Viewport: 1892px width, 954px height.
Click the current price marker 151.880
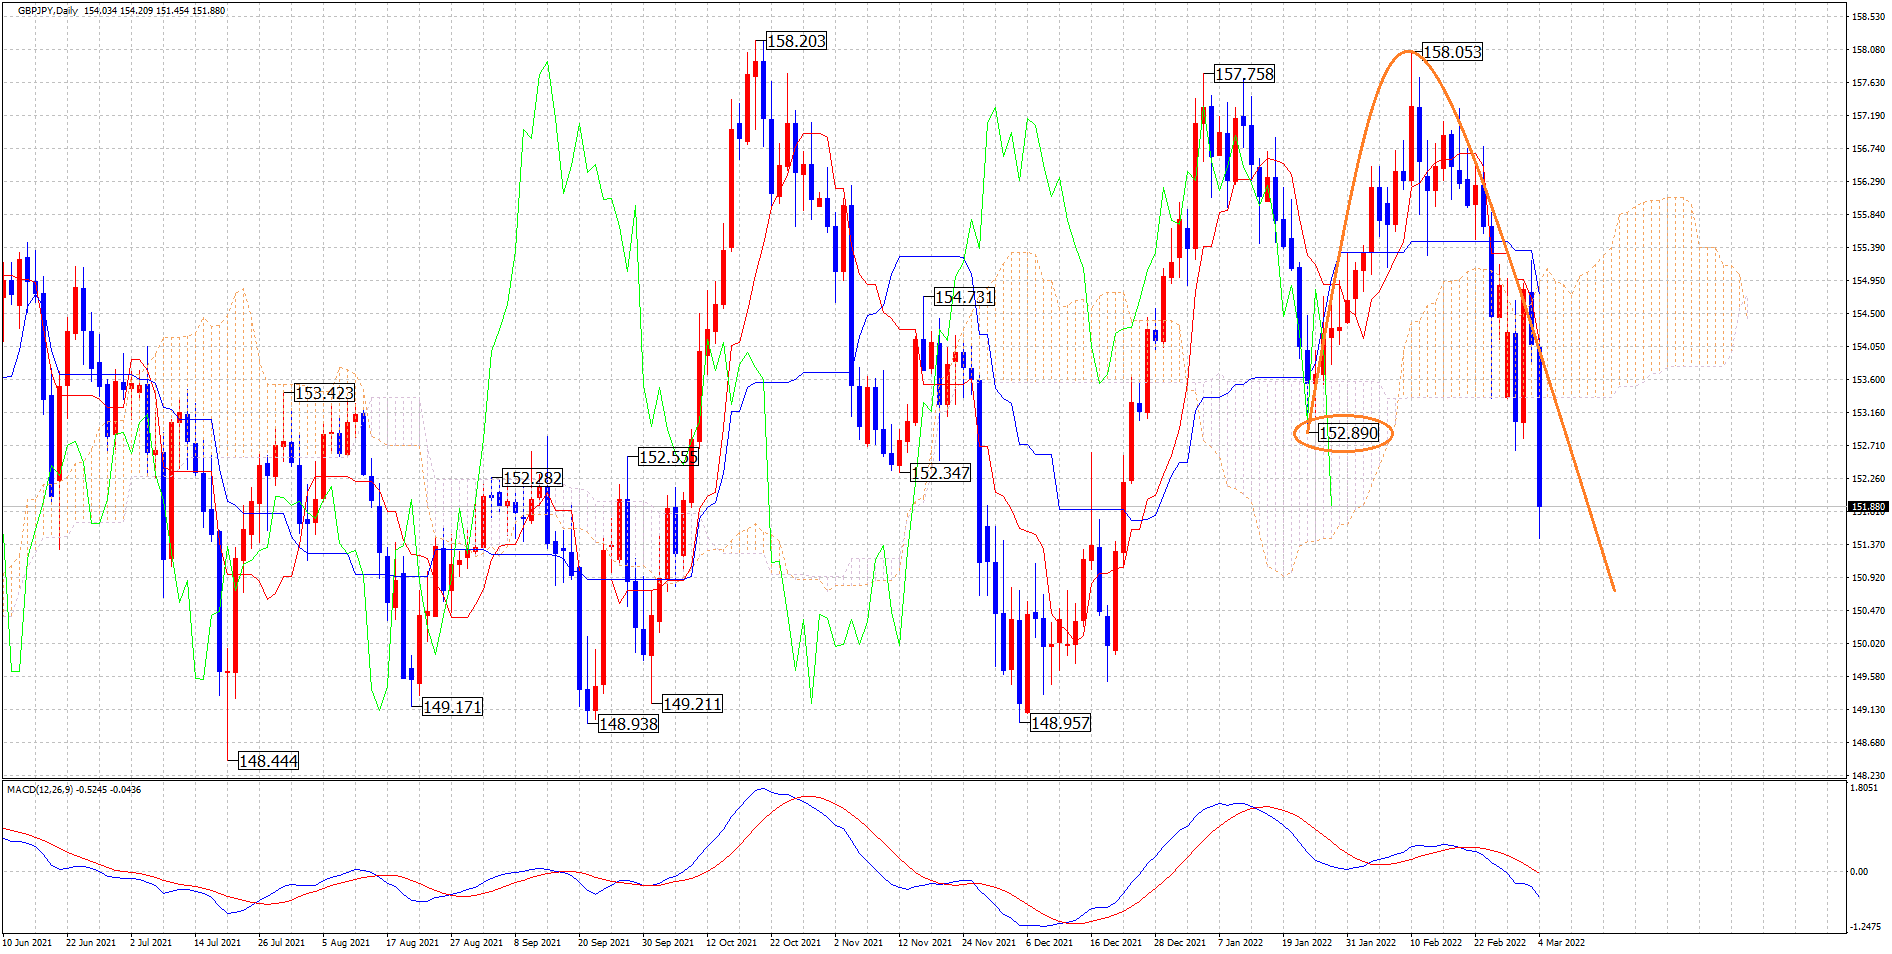1867,507
